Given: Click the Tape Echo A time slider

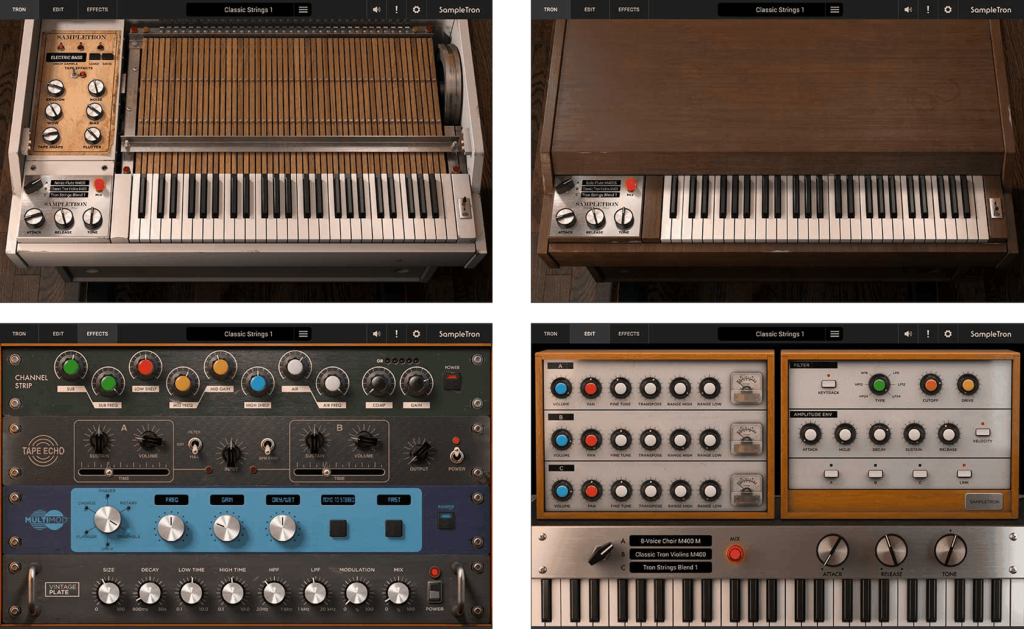Looking at the screenshot, I should 123,472.
